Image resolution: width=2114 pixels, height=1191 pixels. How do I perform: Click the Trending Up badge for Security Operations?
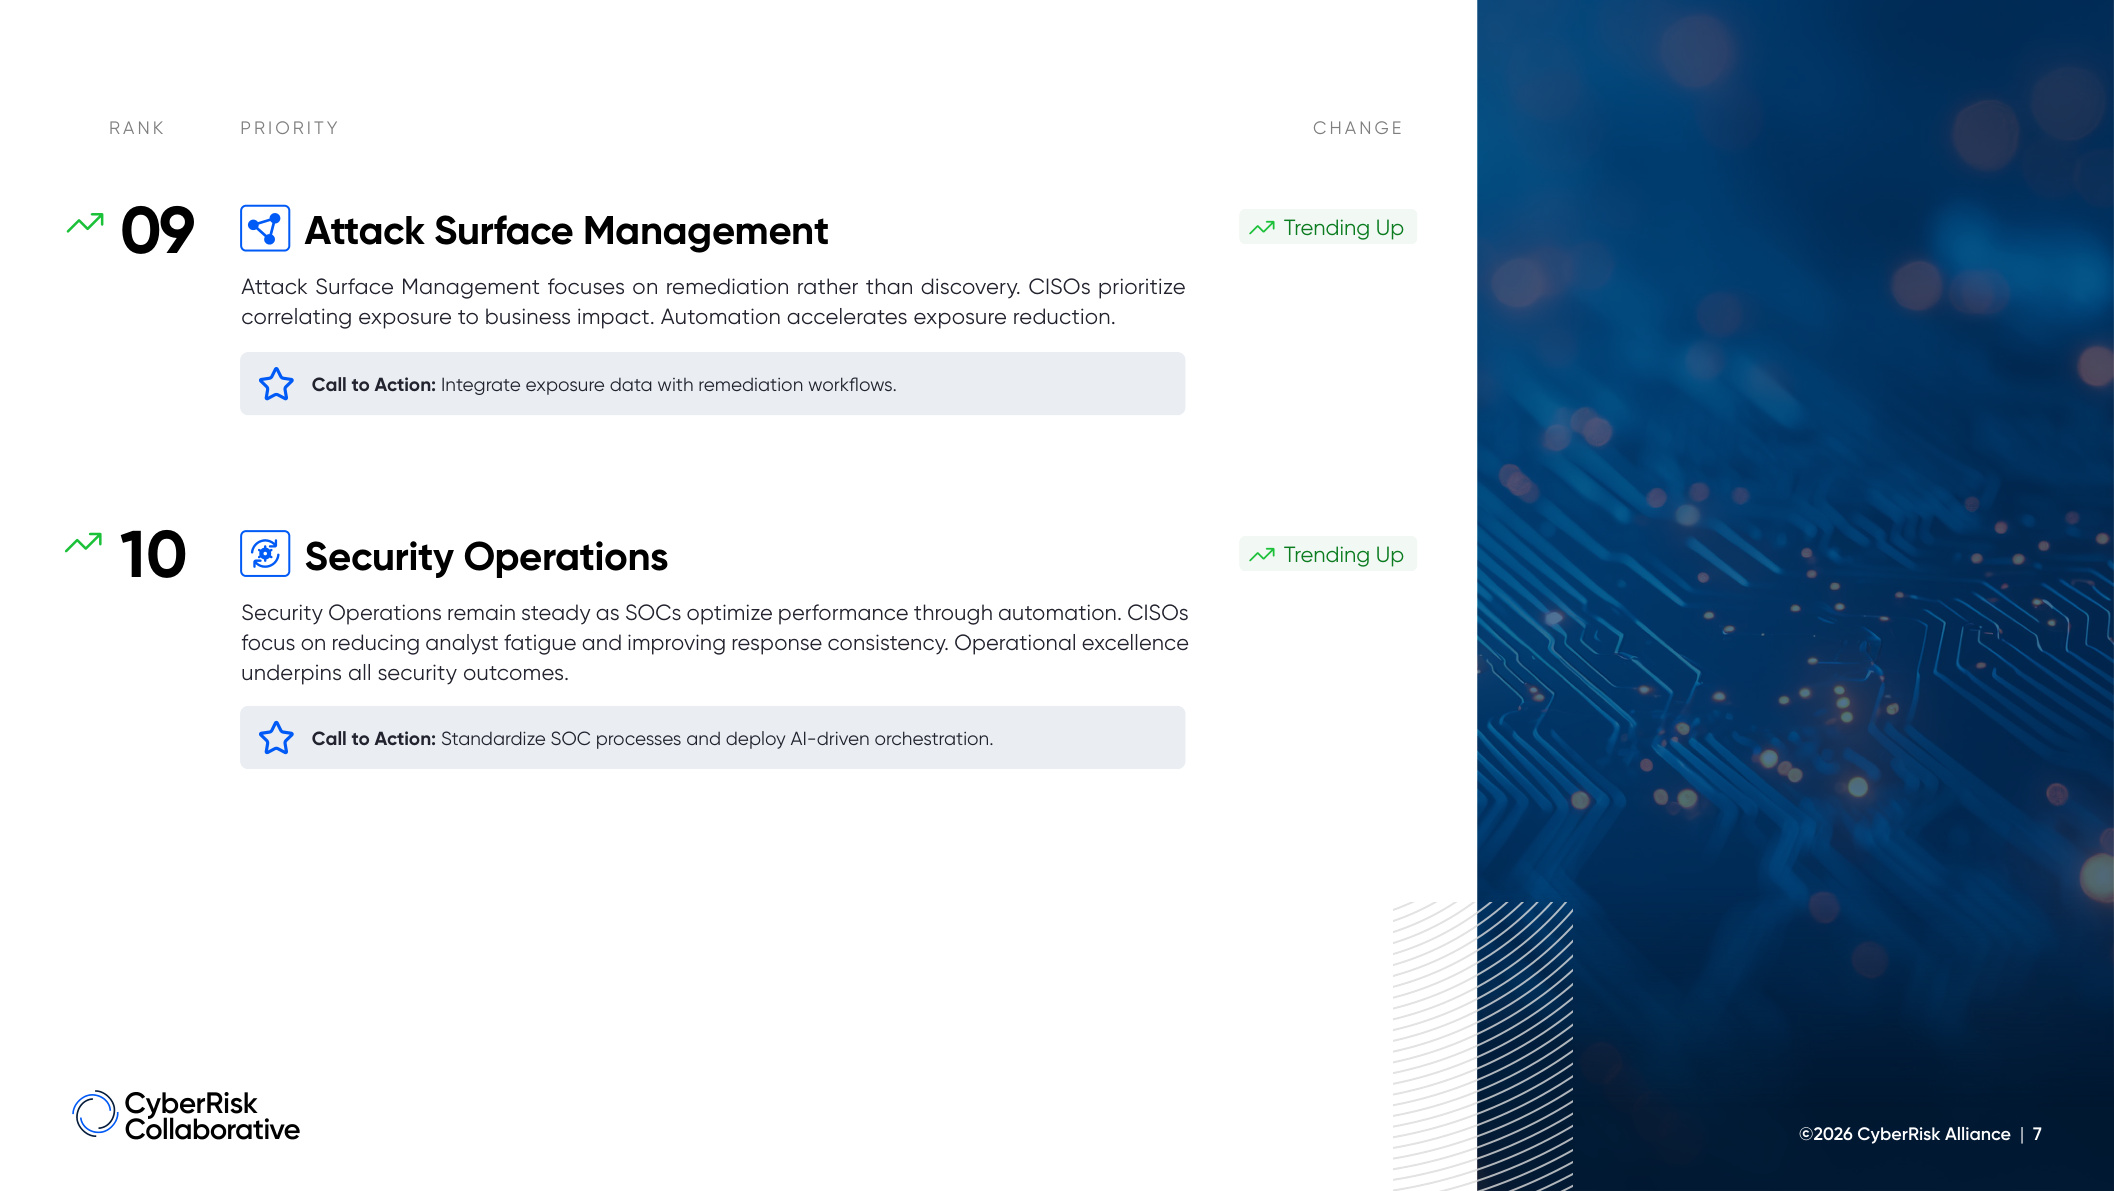coord(1327,554)
